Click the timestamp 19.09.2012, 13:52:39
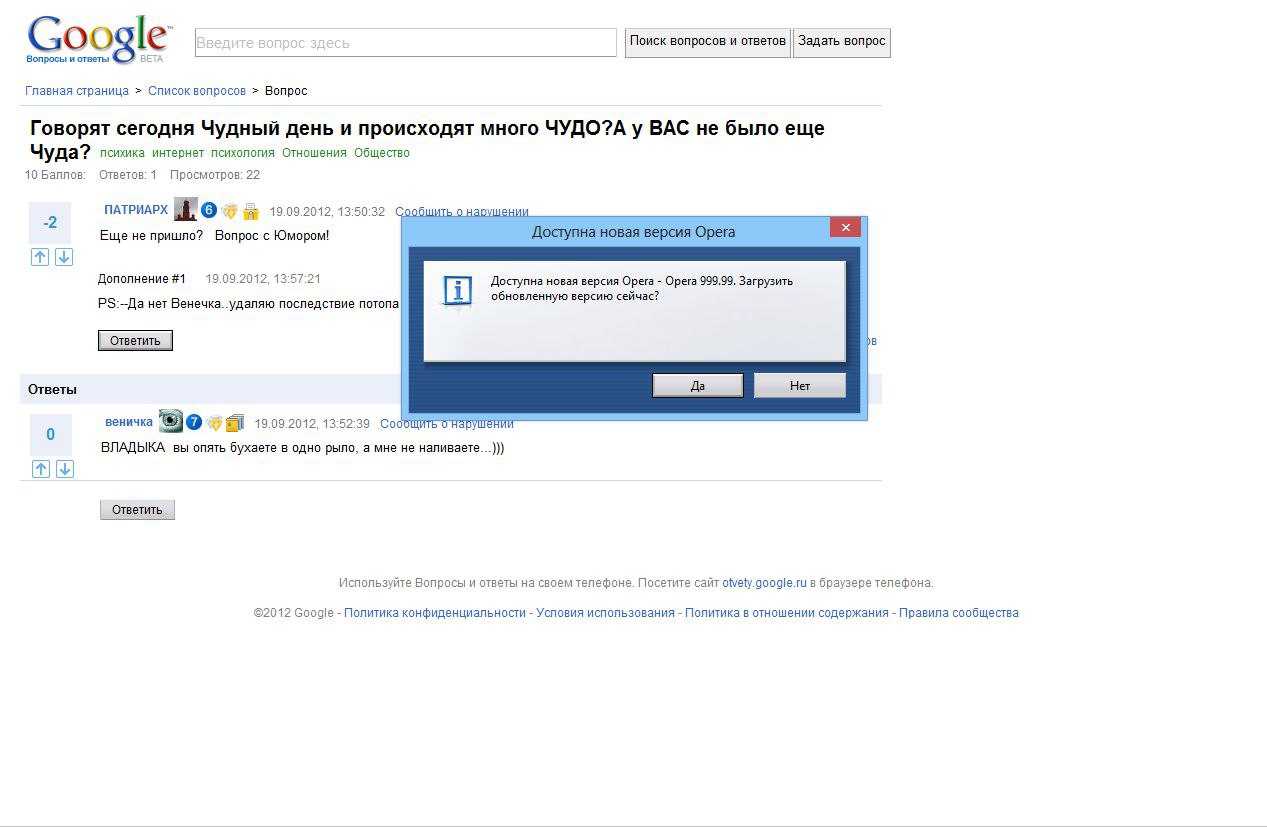The width and height of the screenshot is (1267, 827). coord(312,424)
